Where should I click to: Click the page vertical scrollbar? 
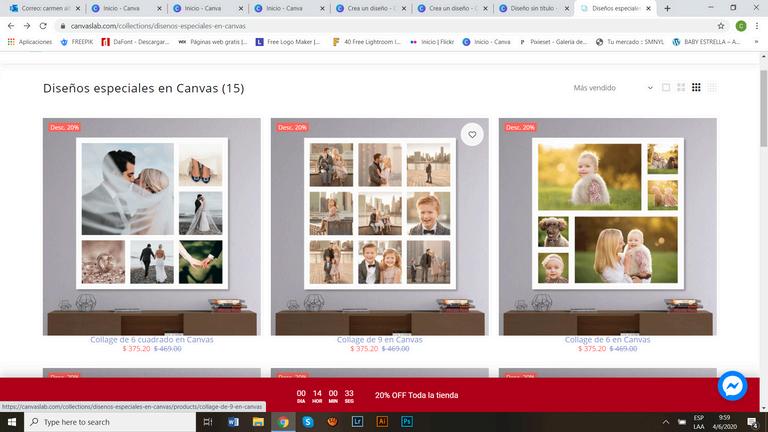point(764,108)
